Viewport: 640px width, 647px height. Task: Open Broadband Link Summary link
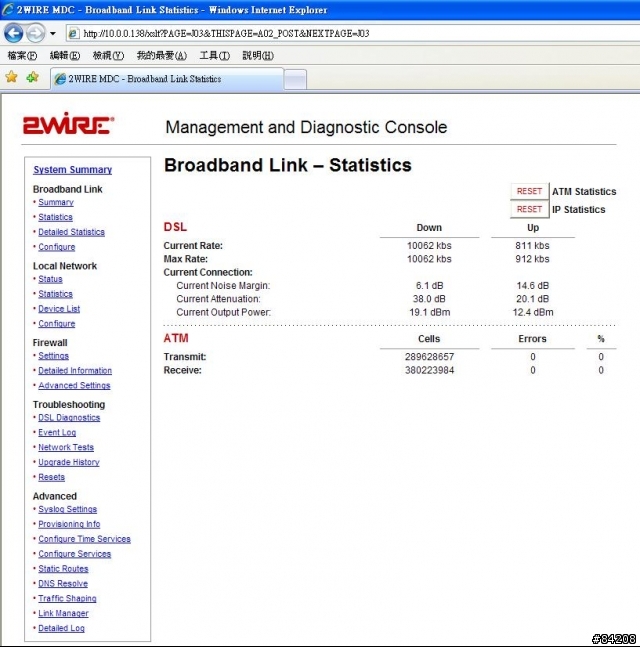pyautogui.click(x=56, y=202)
